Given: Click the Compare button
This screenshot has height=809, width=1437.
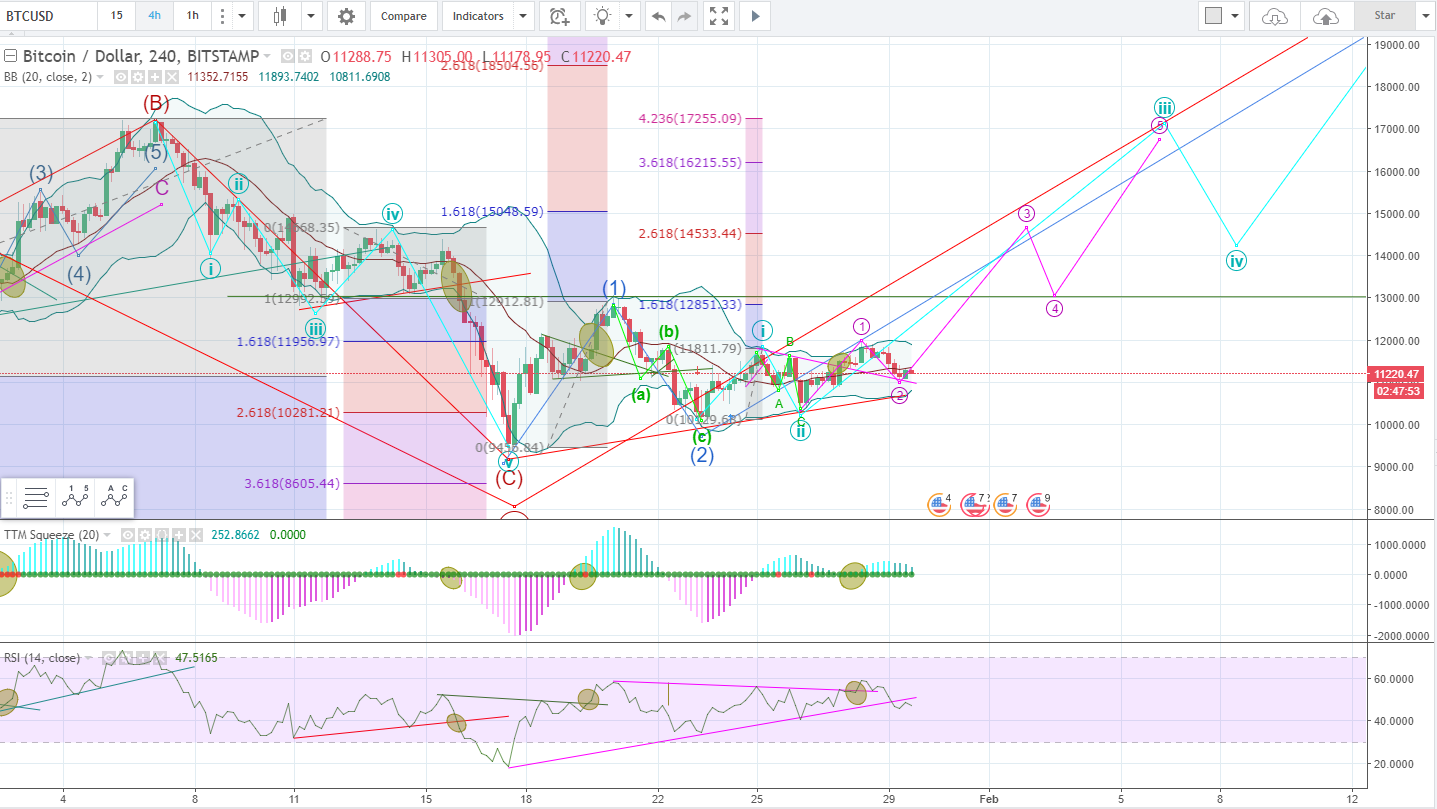Looking at the screenshot, I should click(403, 16).
